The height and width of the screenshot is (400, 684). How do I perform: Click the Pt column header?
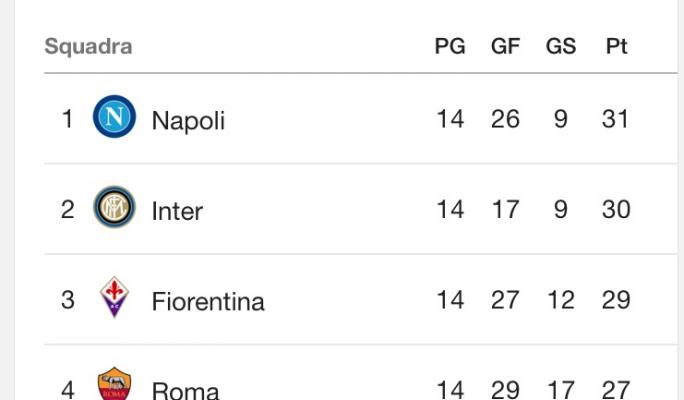tap(616, 46)
